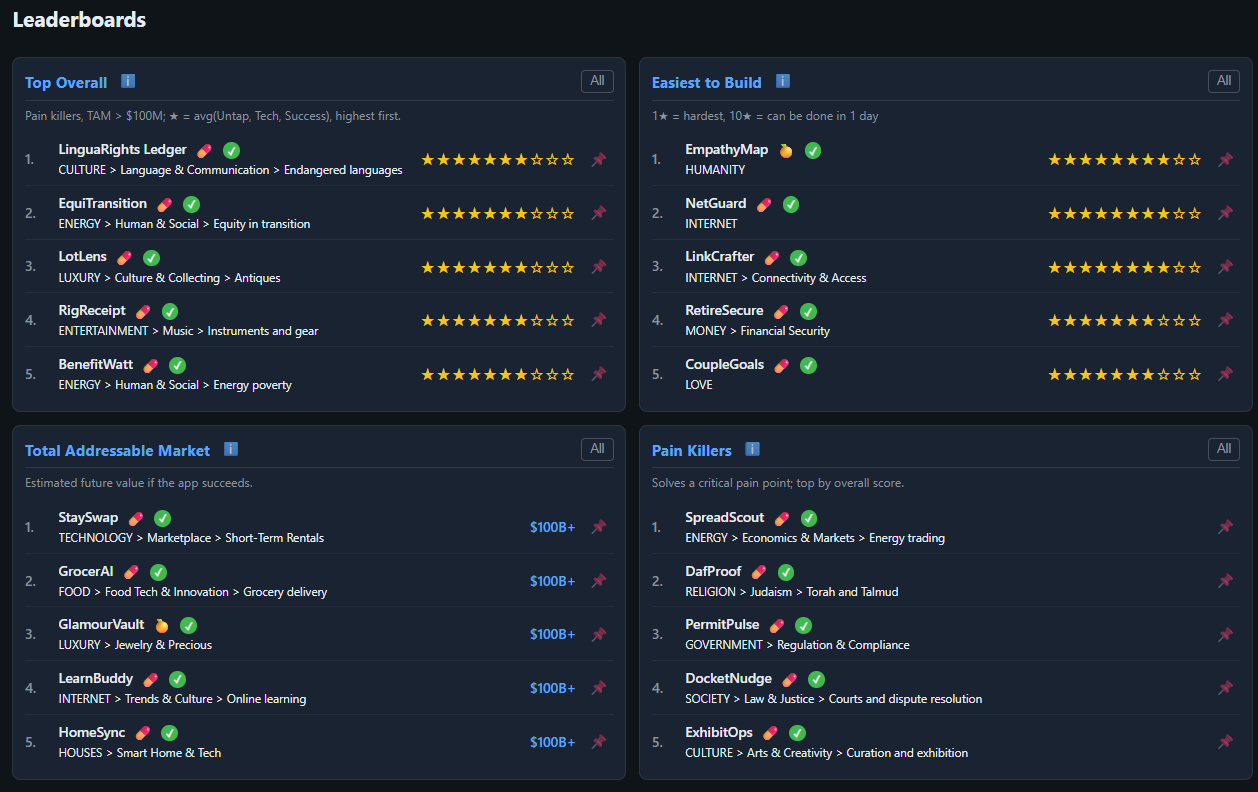Pin the SpreadScout entry
The image size is (1258, 792).
click(x=1224, y=526)
